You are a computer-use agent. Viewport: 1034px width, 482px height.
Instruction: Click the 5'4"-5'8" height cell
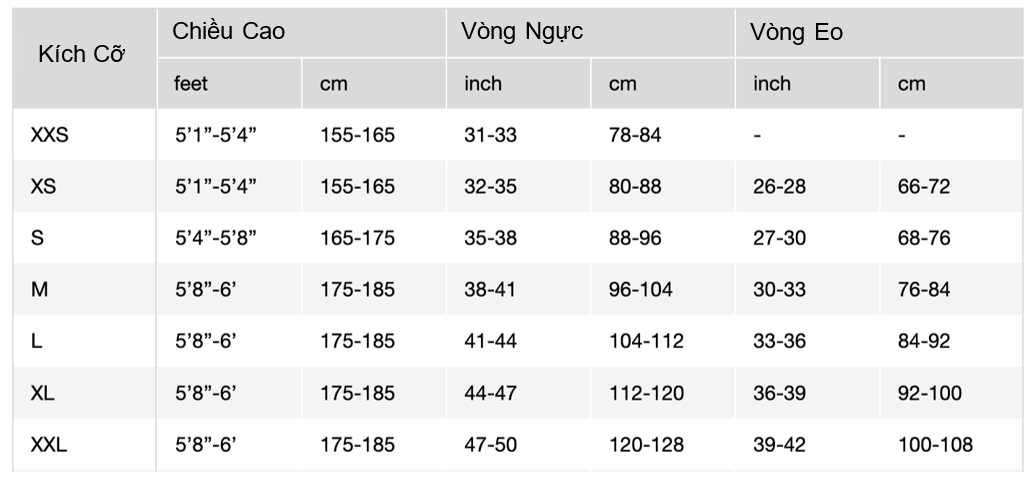216,239
